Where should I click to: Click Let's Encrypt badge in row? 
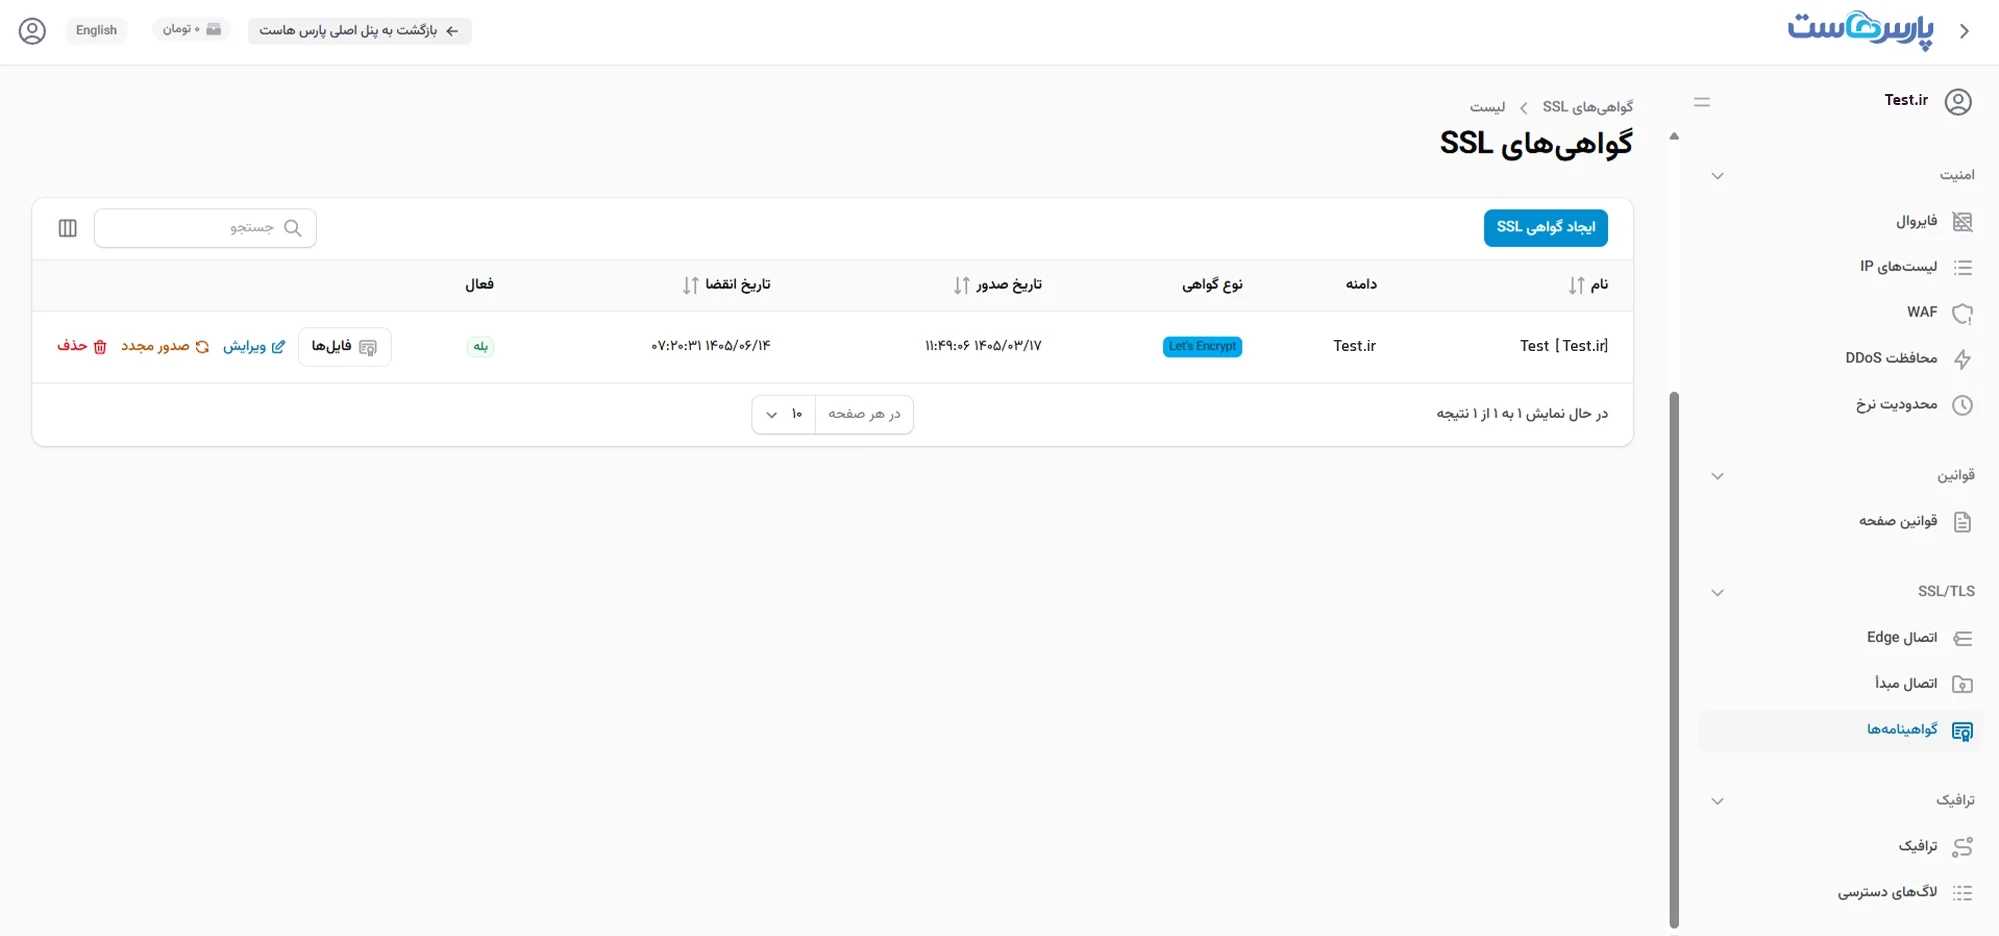tap(1202, 346)
